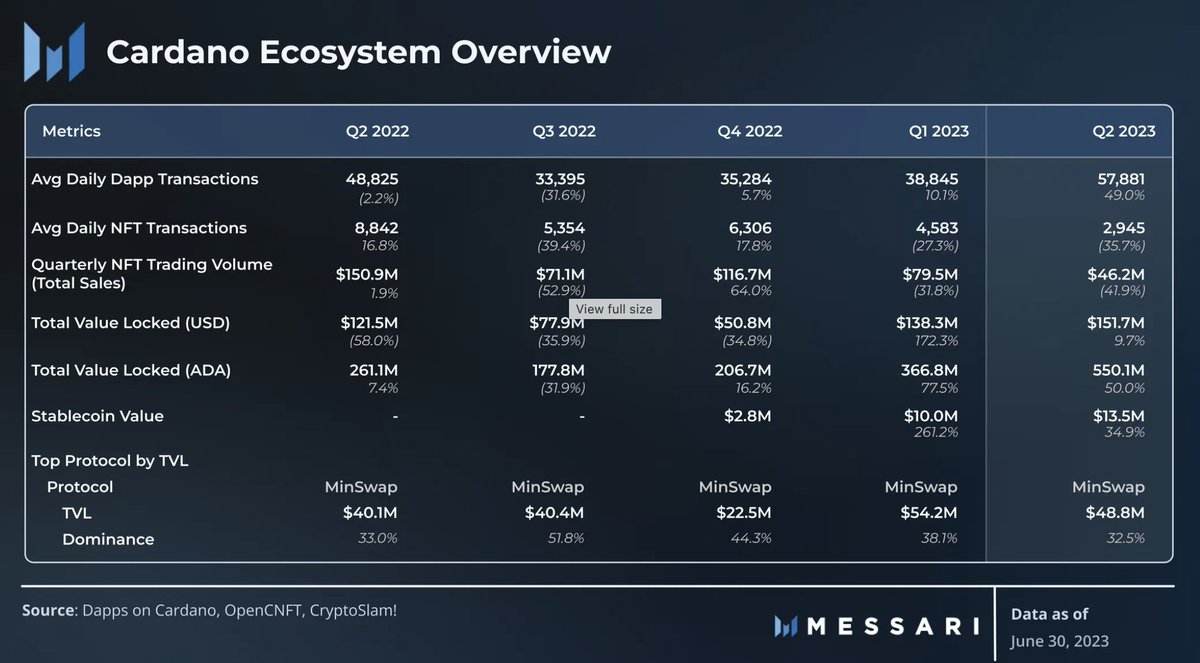Viewport: 1200px width, 663px height.
Task: Click the 550.1M ADA locked value
Action: 1120,370
